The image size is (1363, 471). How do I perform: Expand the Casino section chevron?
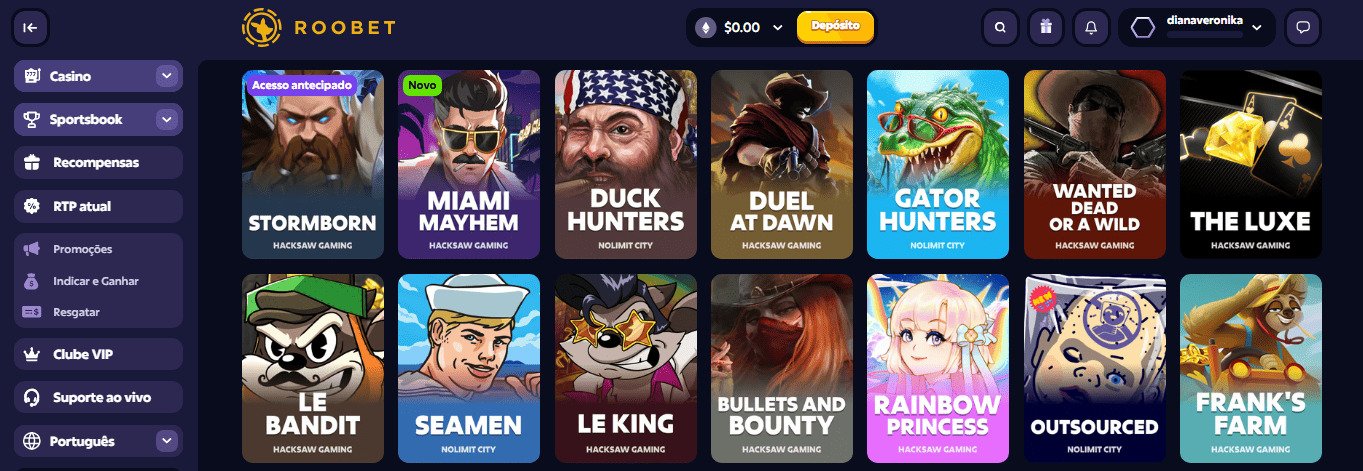point(166,76)
